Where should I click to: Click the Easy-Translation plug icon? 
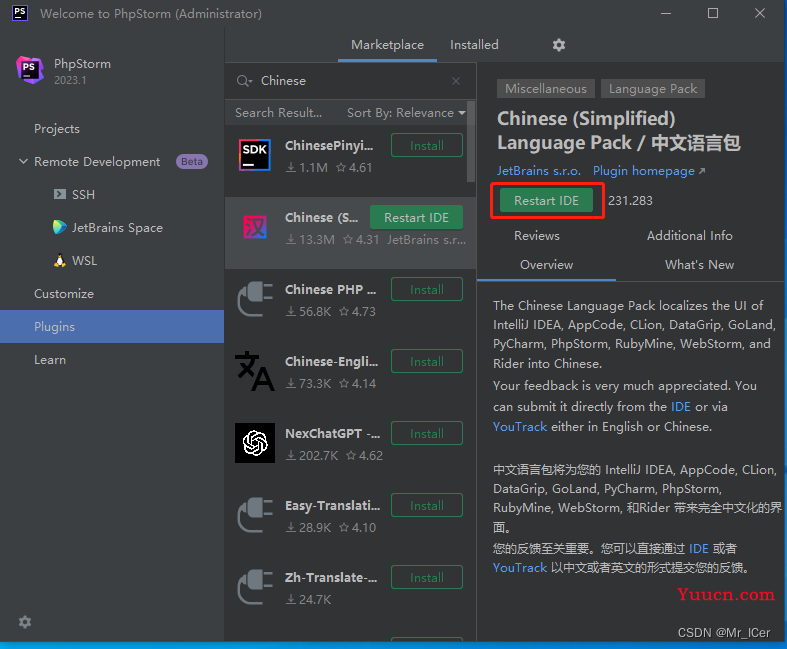pos(255,515)
